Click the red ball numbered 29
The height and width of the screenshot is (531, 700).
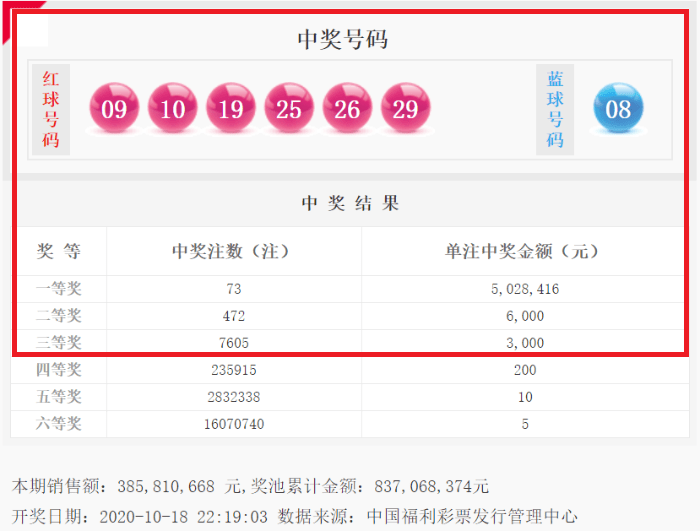tap(405, 108)
